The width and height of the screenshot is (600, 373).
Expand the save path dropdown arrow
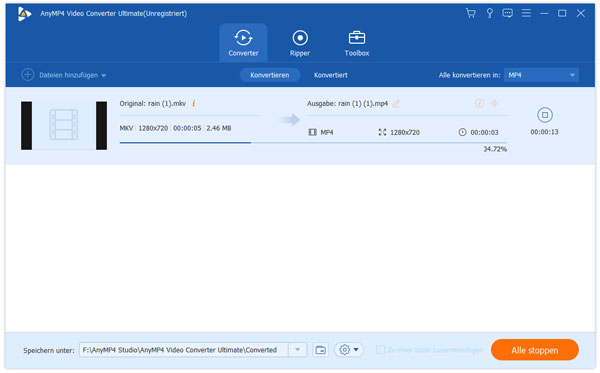coord(297,350)
